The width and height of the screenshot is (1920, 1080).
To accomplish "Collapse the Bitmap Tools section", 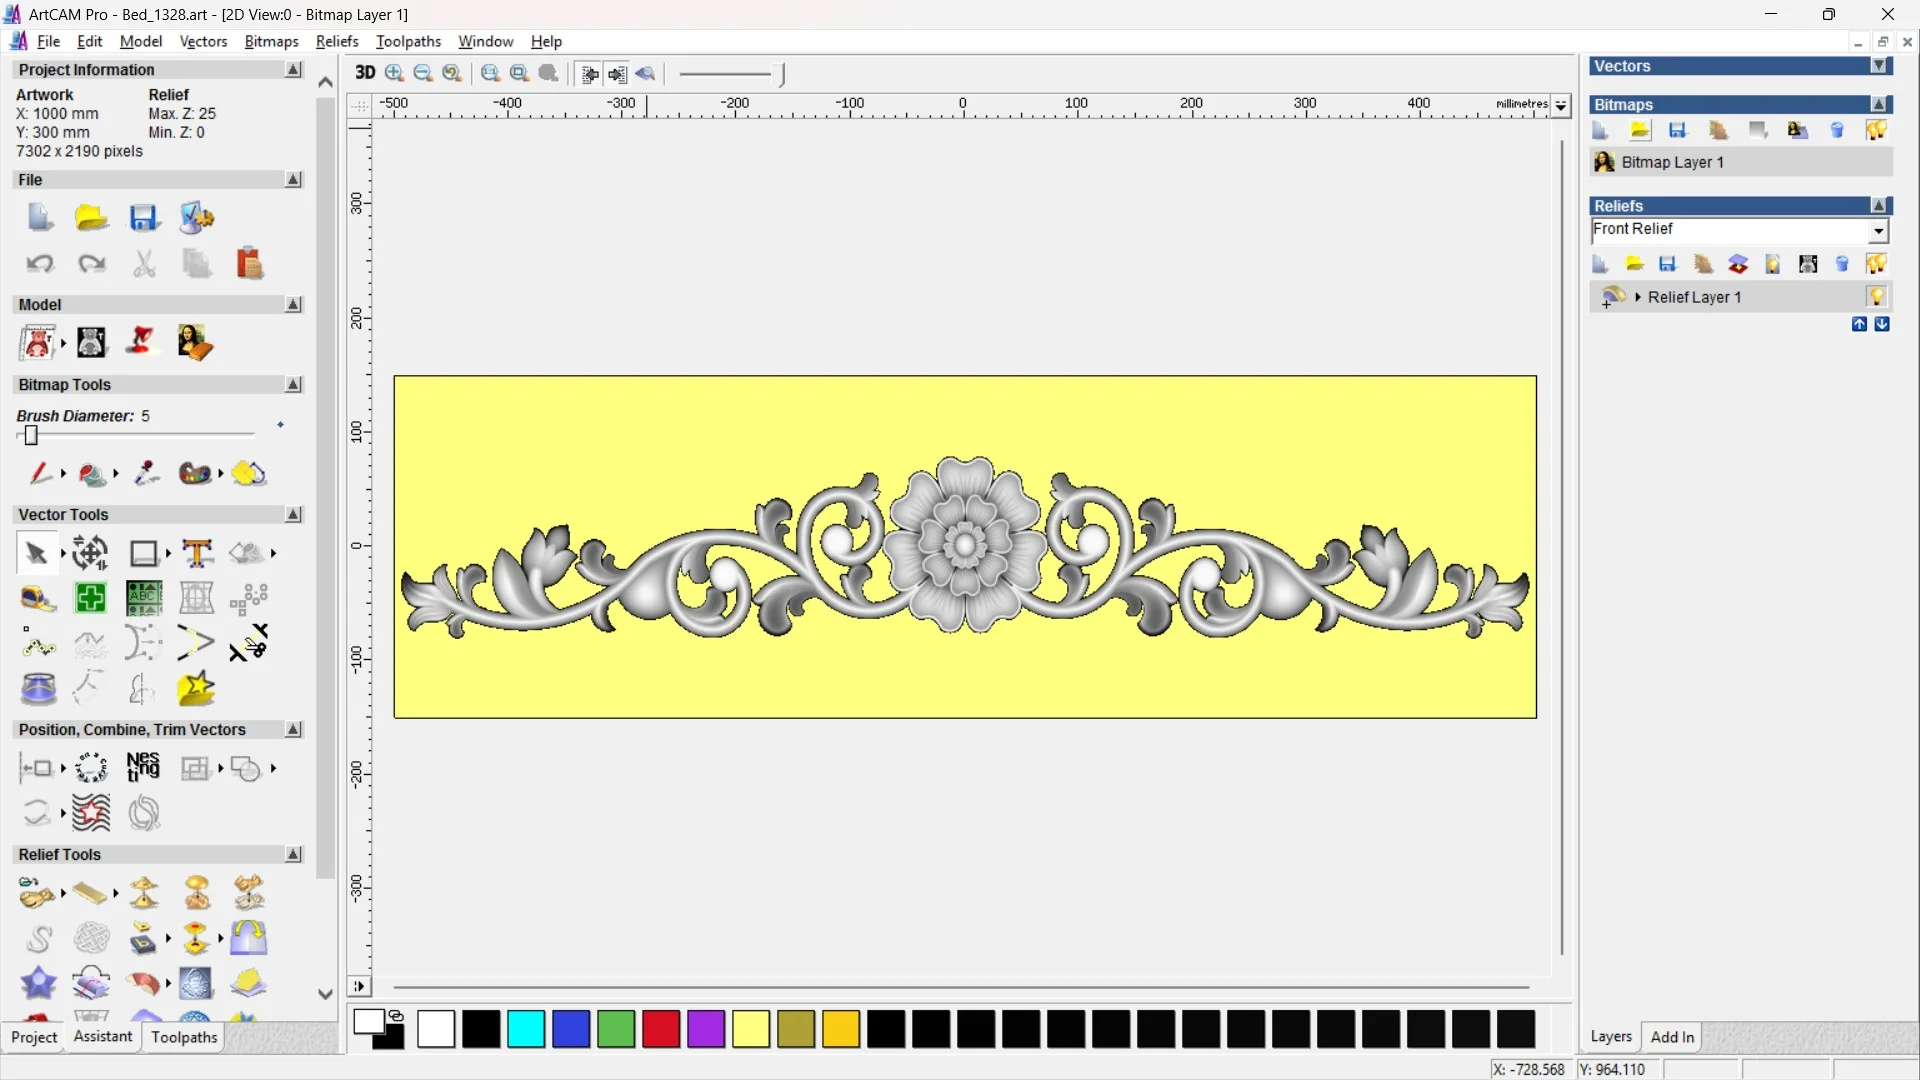I will tap(293, 385).
